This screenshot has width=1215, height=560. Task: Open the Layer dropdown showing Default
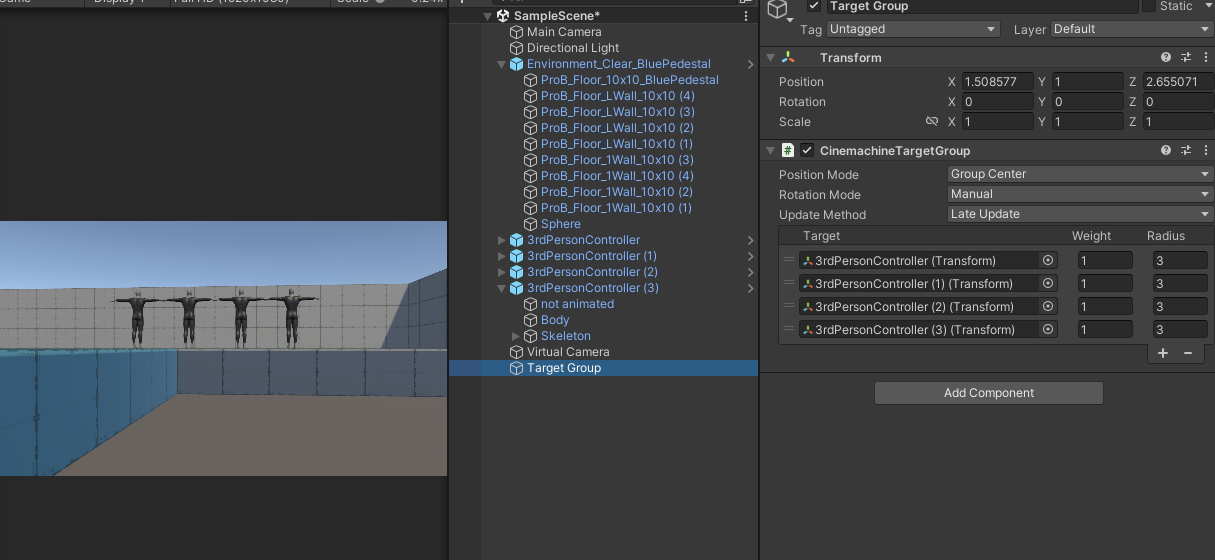[1131, 29]
